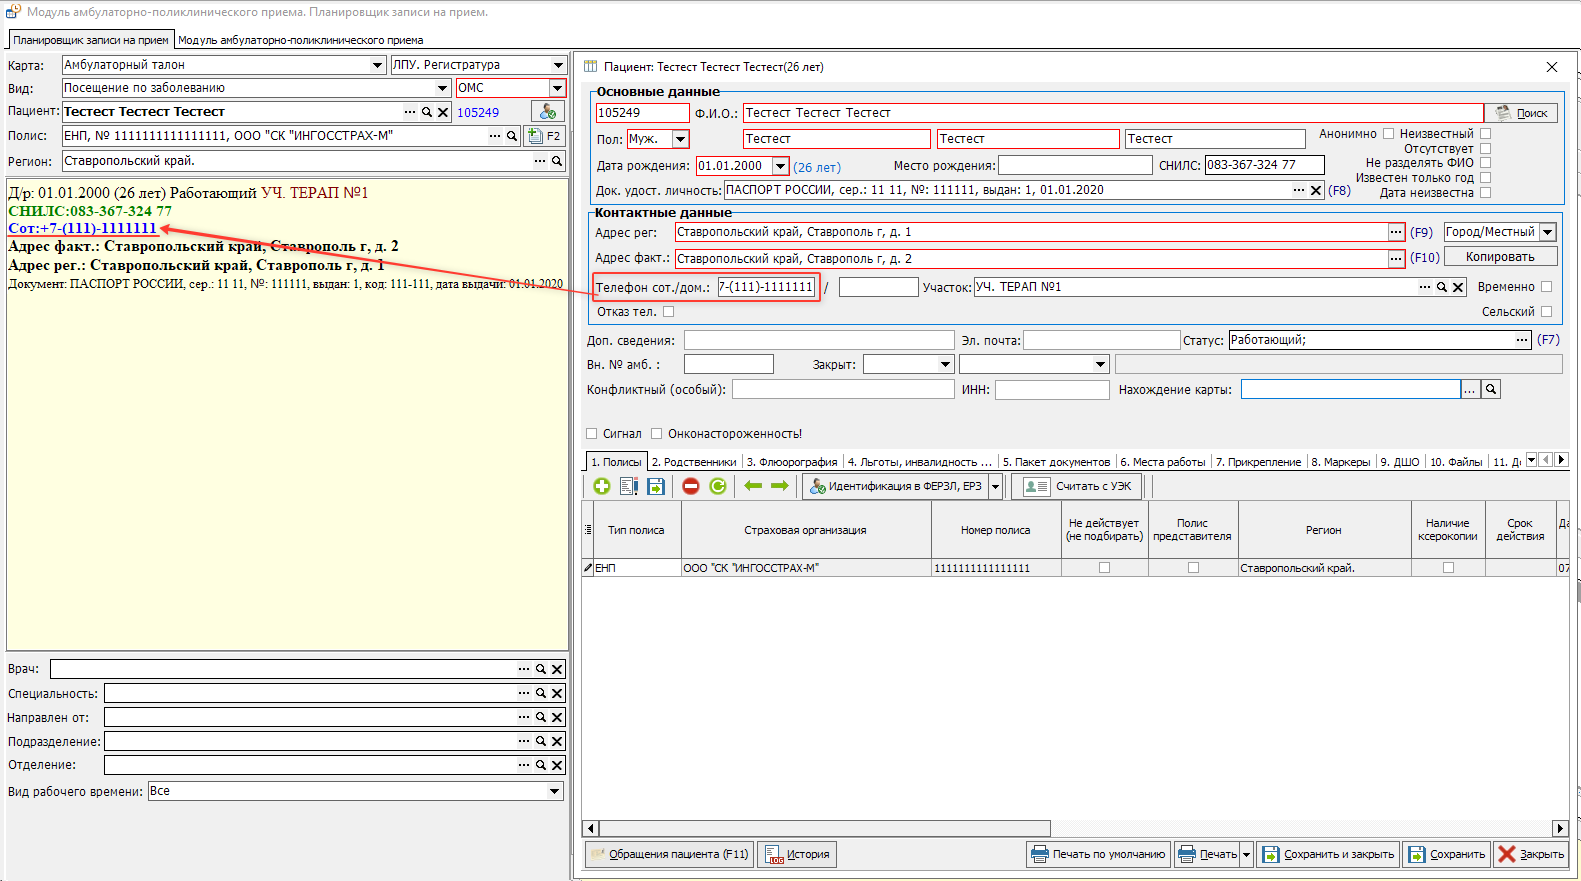Screen dimensions: 1581x881
Task: Switch to Модуль амбулаторно-поликлинического приема tab
Action: click(x=301, y=40)
